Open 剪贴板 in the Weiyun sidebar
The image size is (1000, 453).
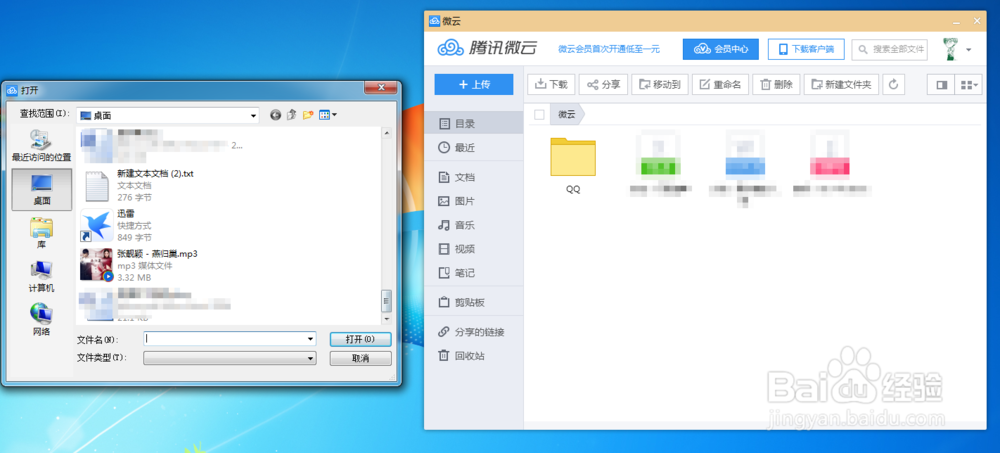click(473, 302)
